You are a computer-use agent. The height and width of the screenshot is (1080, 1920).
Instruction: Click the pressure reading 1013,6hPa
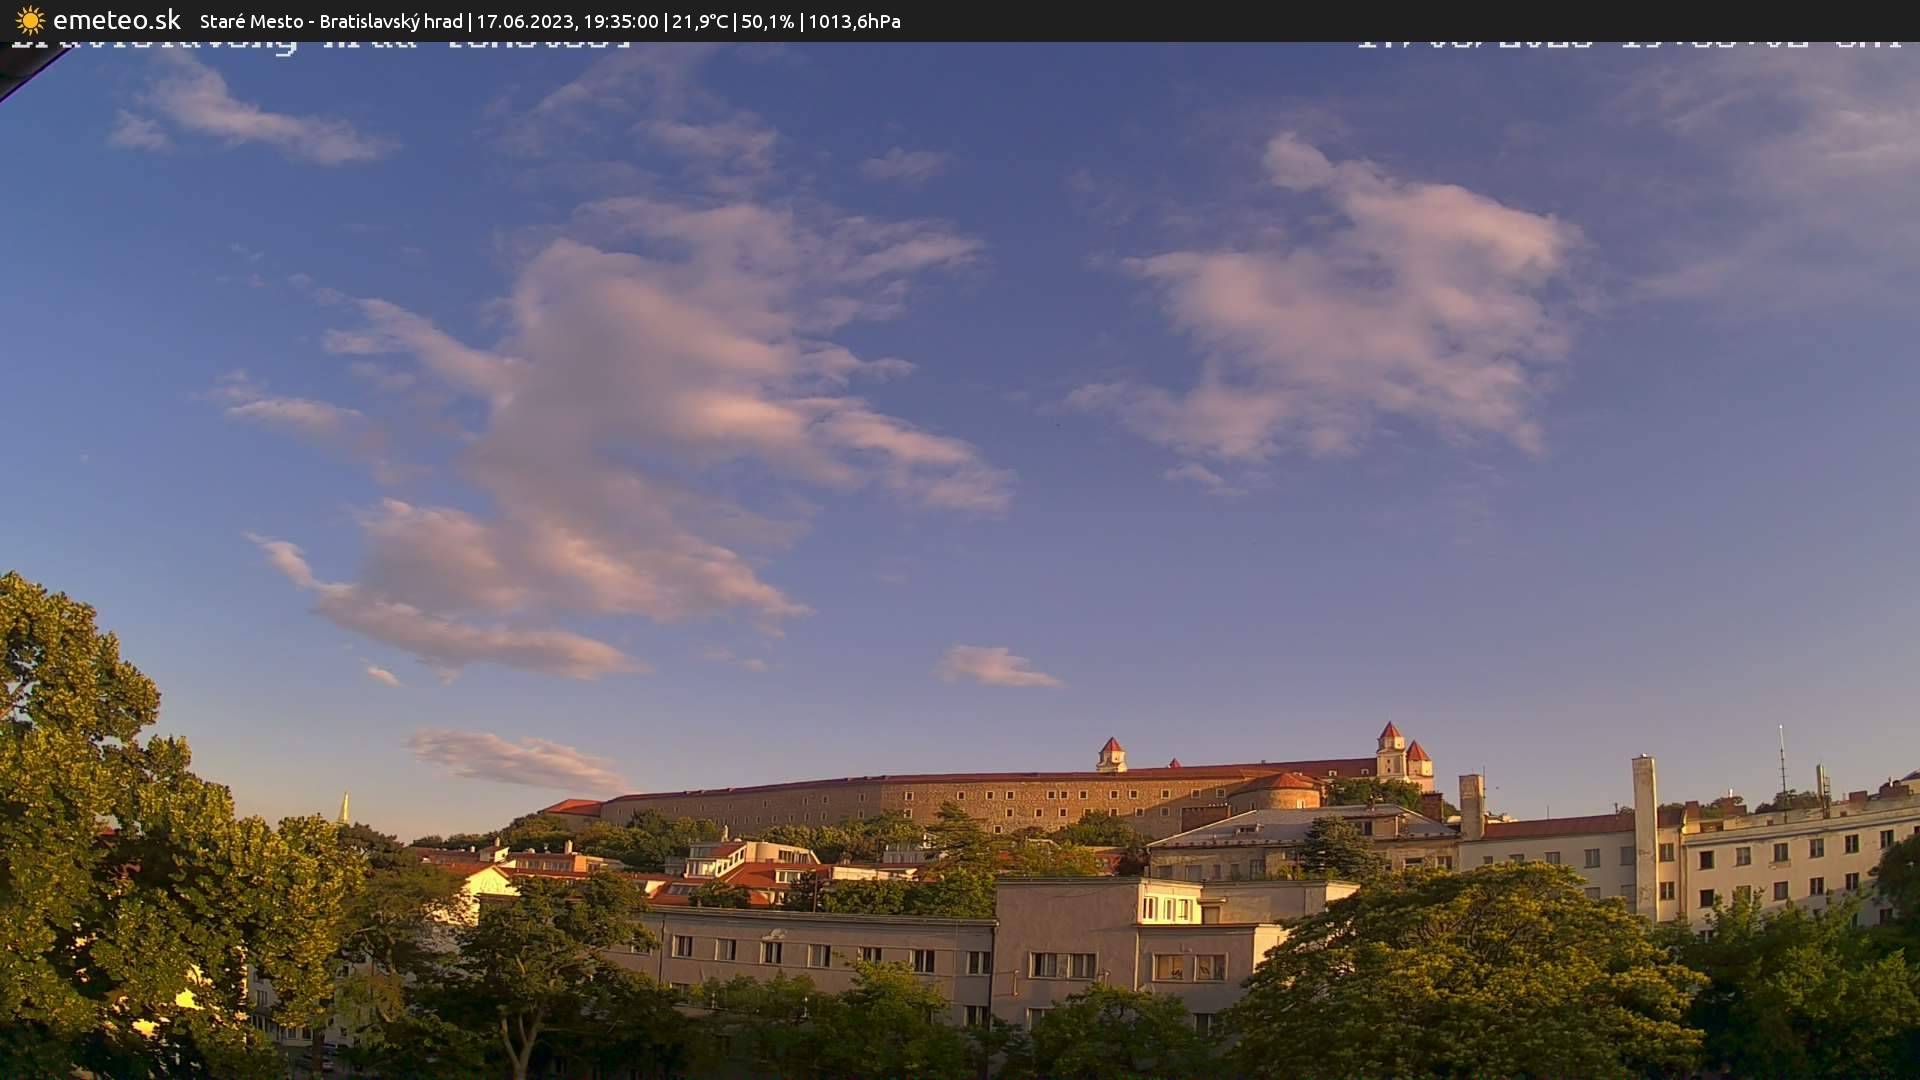click(855, 21)
